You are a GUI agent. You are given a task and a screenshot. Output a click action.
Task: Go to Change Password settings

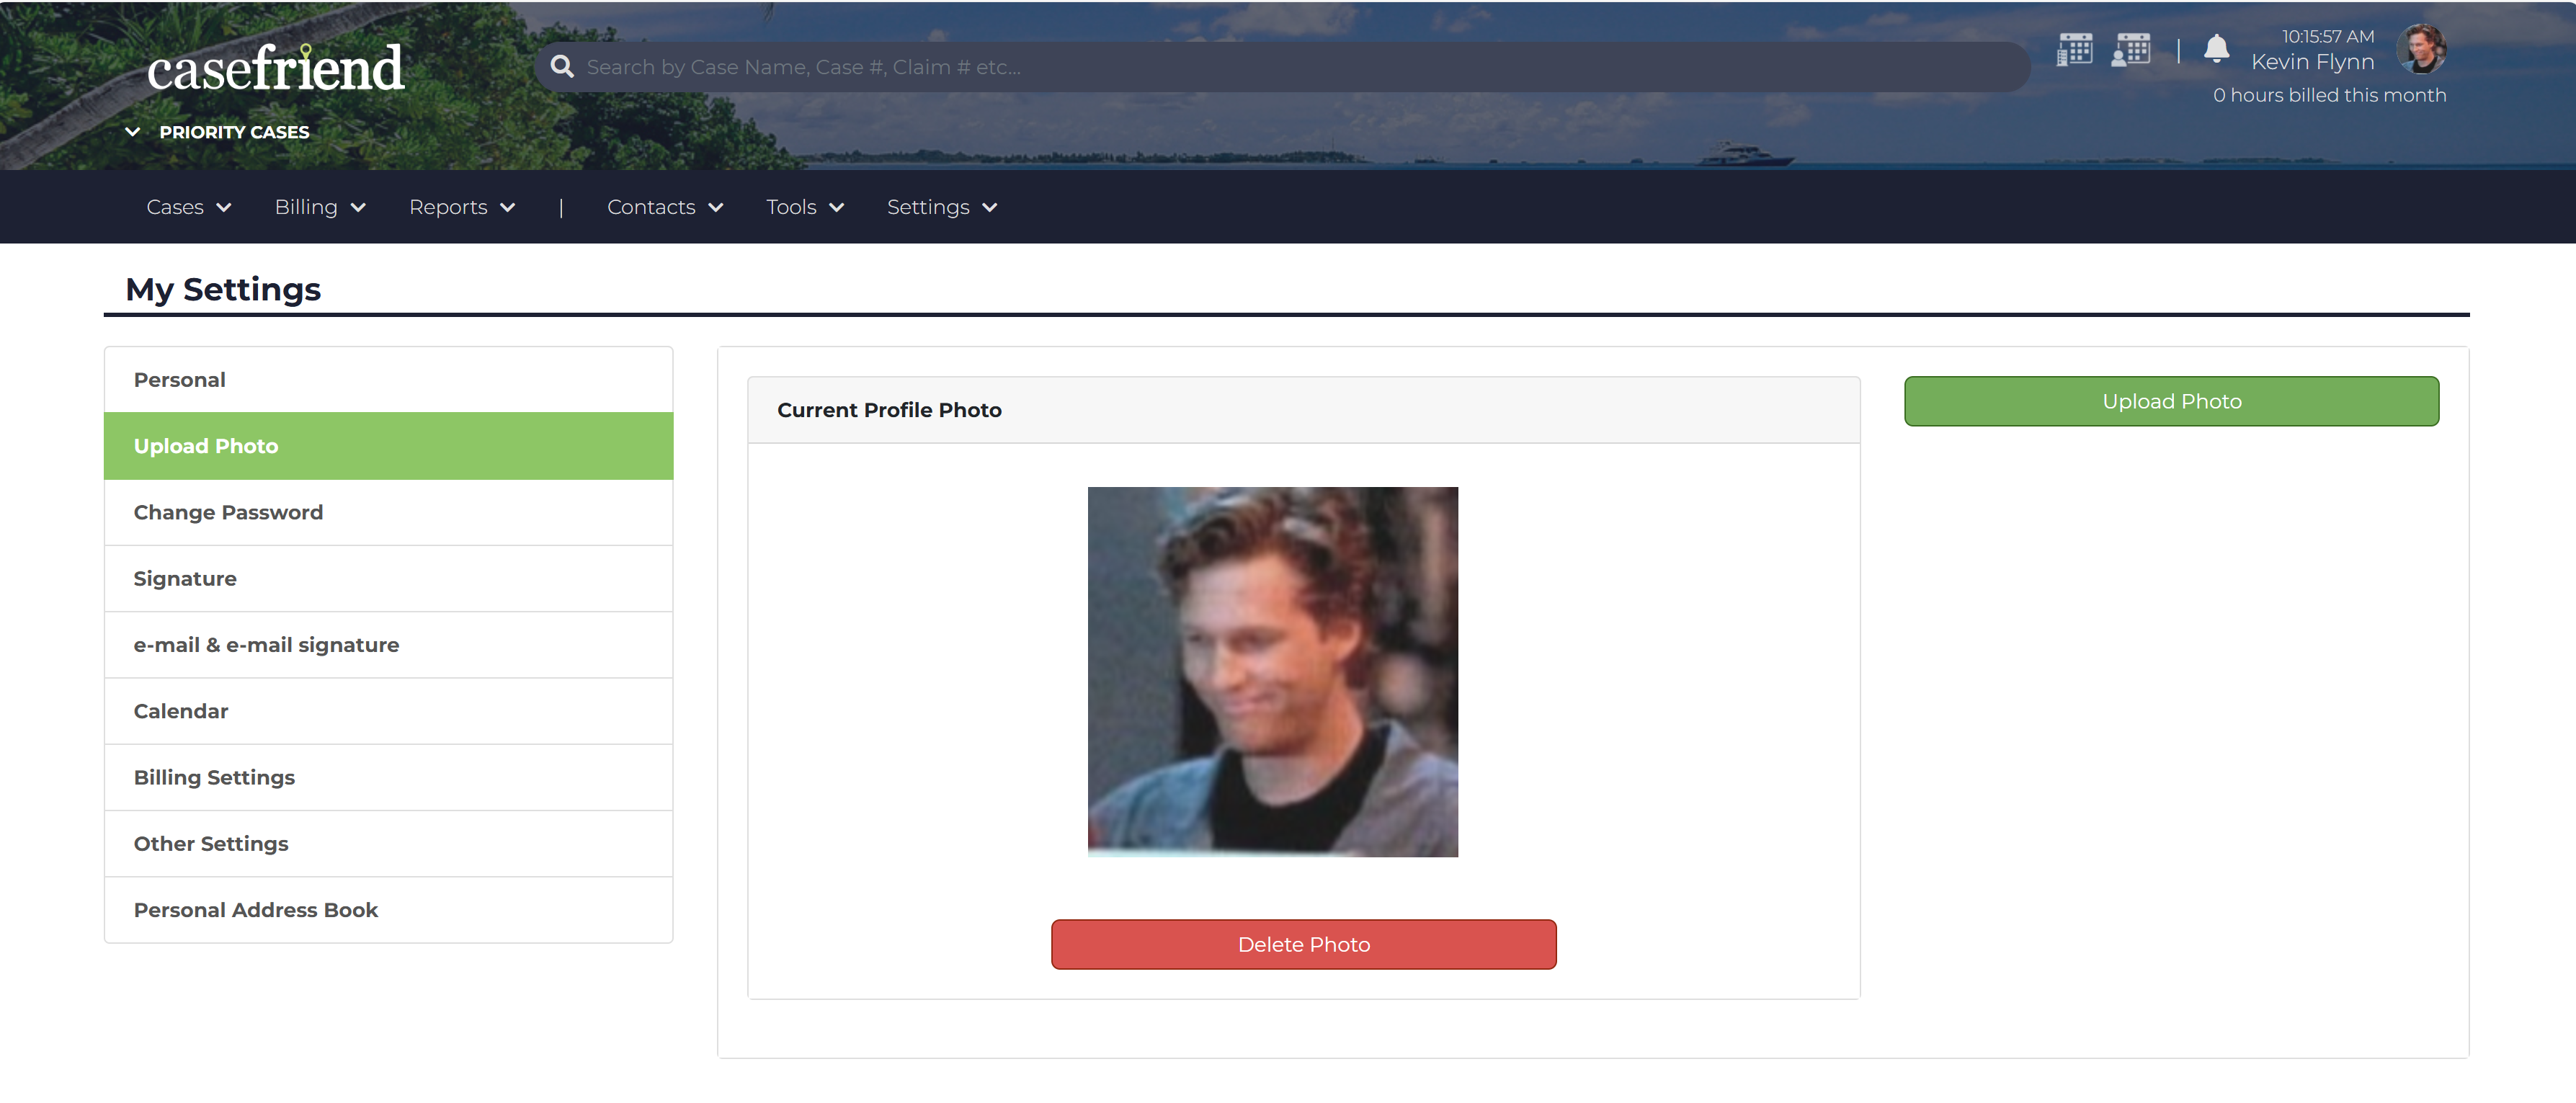[x=388, y=512]
